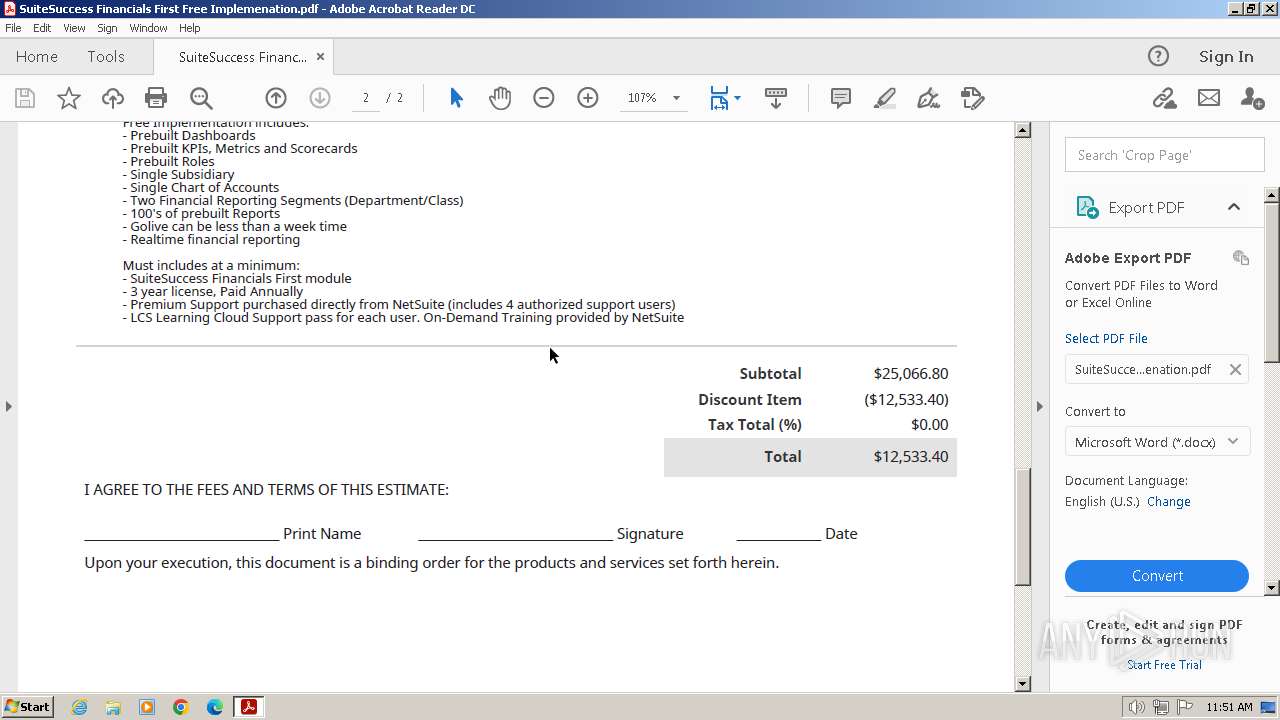Screen dimensions: 1280x720
Task: Click the Start Free Trial link
Action: pos(1164,665)
